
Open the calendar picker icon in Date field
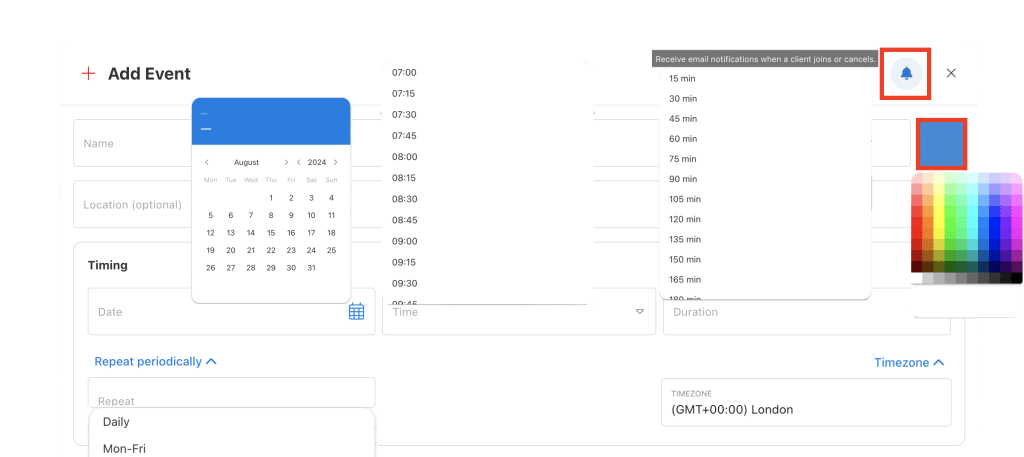click(356, 312)
